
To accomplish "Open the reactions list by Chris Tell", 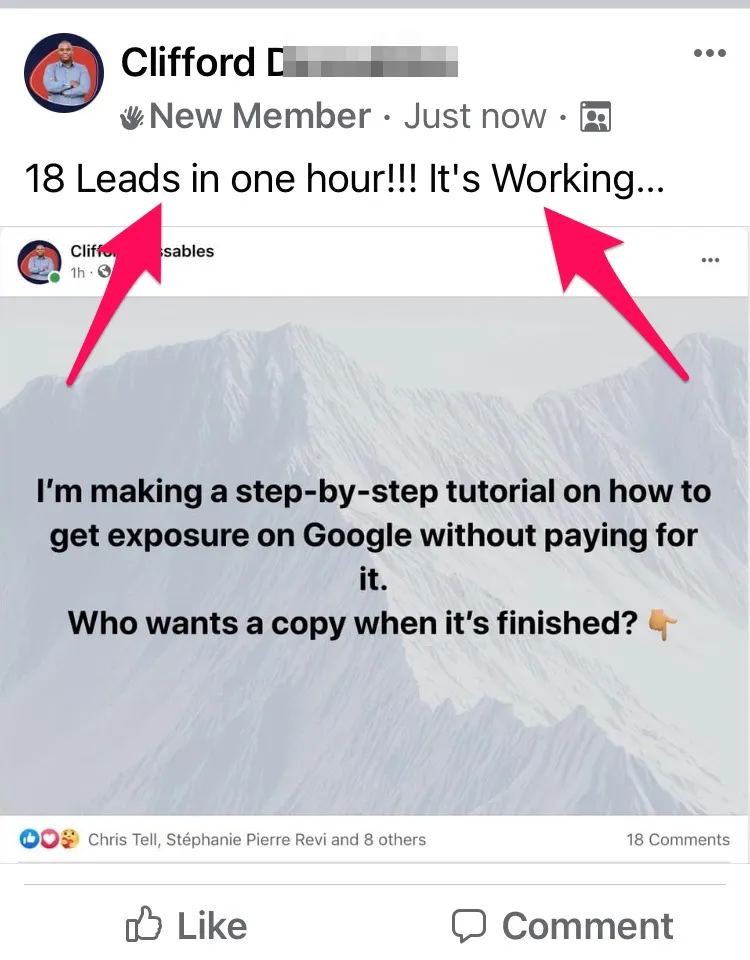I will pyautogui.click(x=257, y=839).
